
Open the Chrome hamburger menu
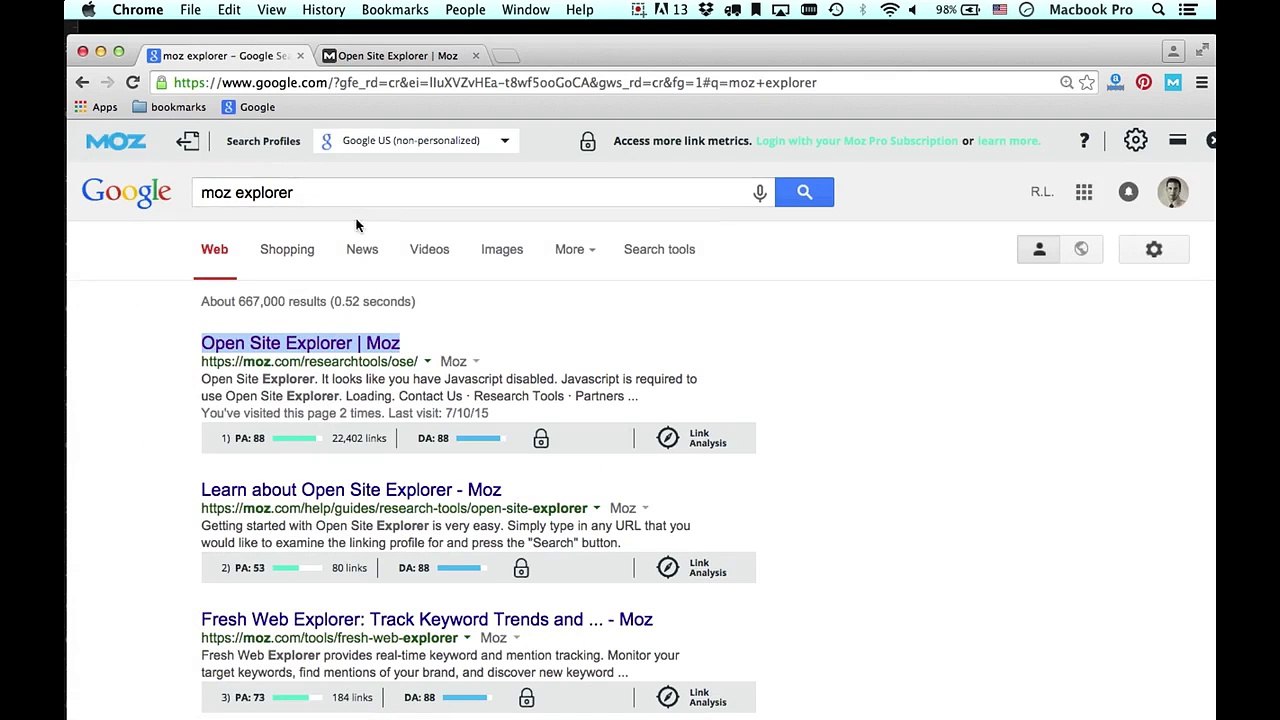pyautogui.click(x=1202, y=83)
